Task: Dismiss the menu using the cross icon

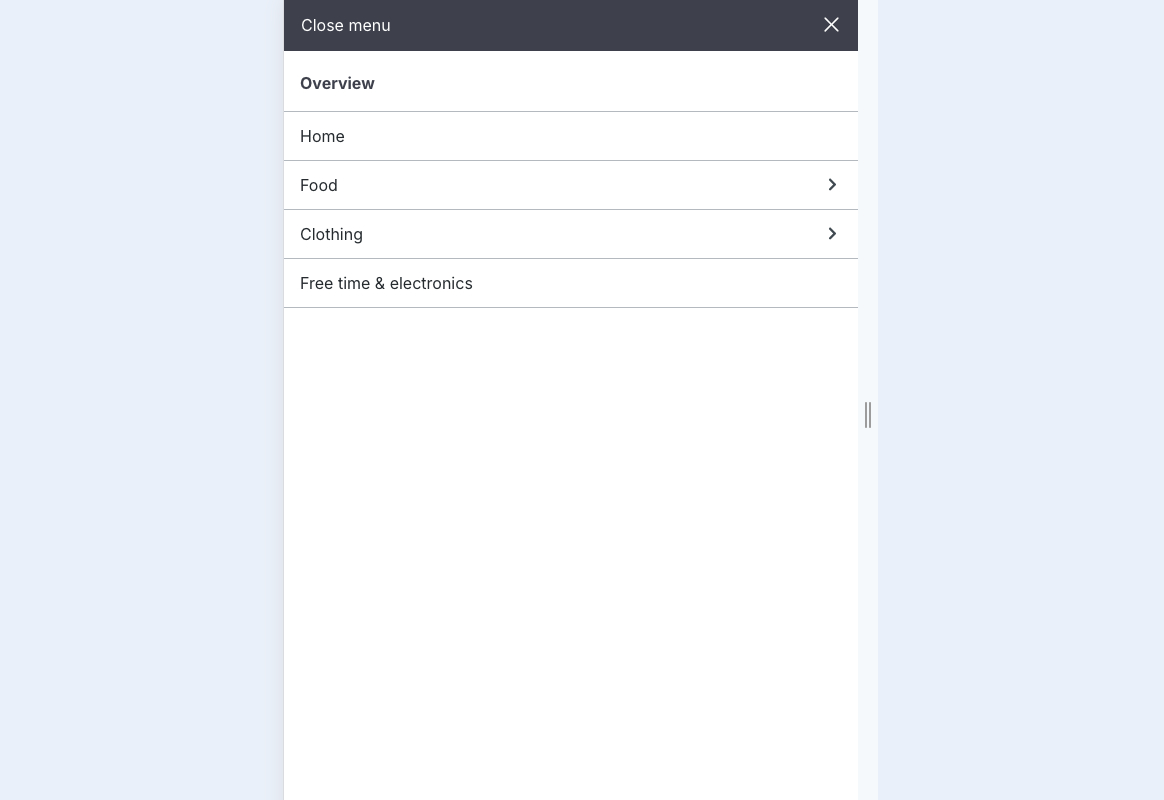Action: 831,25
